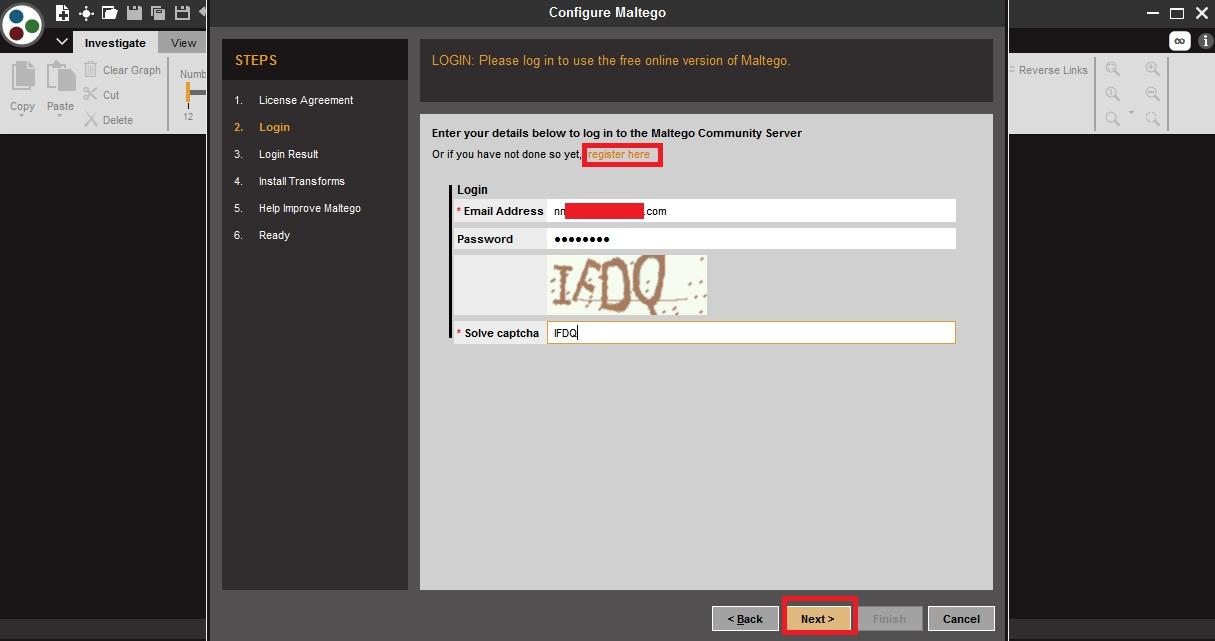The image size is (1215, 641).
Task: Click the stacked-disks Save All icon
Action: click(157, 13)
